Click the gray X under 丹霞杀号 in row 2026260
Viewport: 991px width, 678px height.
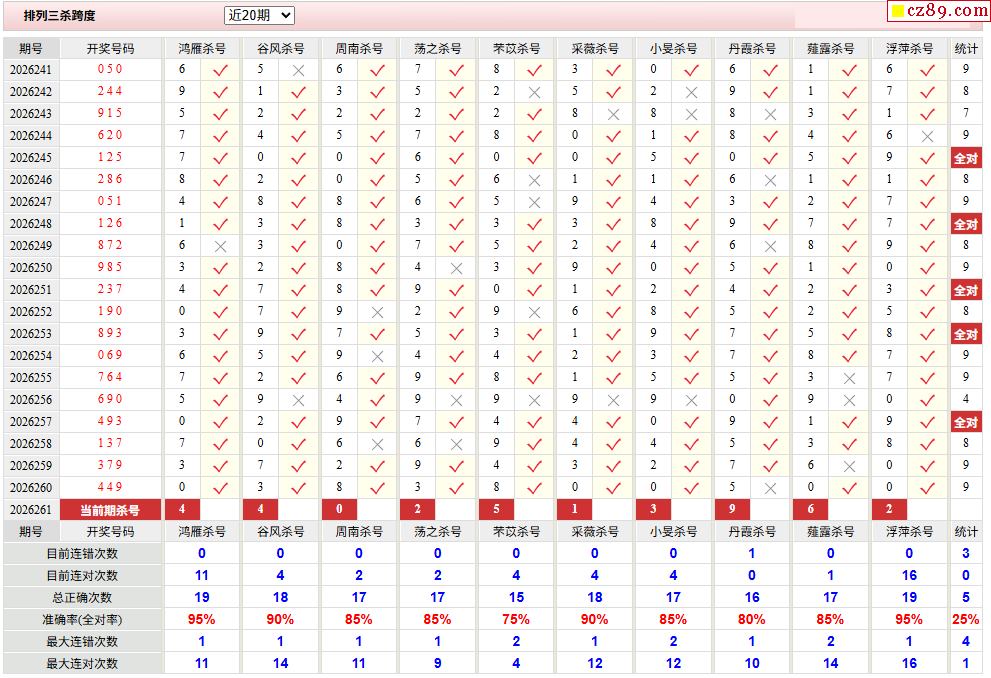[770, 488]
